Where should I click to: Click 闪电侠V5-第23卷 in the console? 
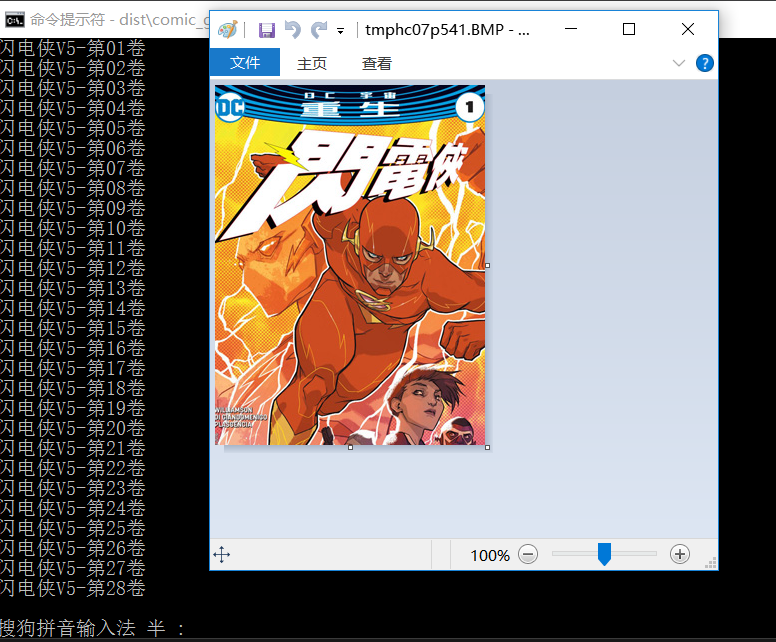73,489
